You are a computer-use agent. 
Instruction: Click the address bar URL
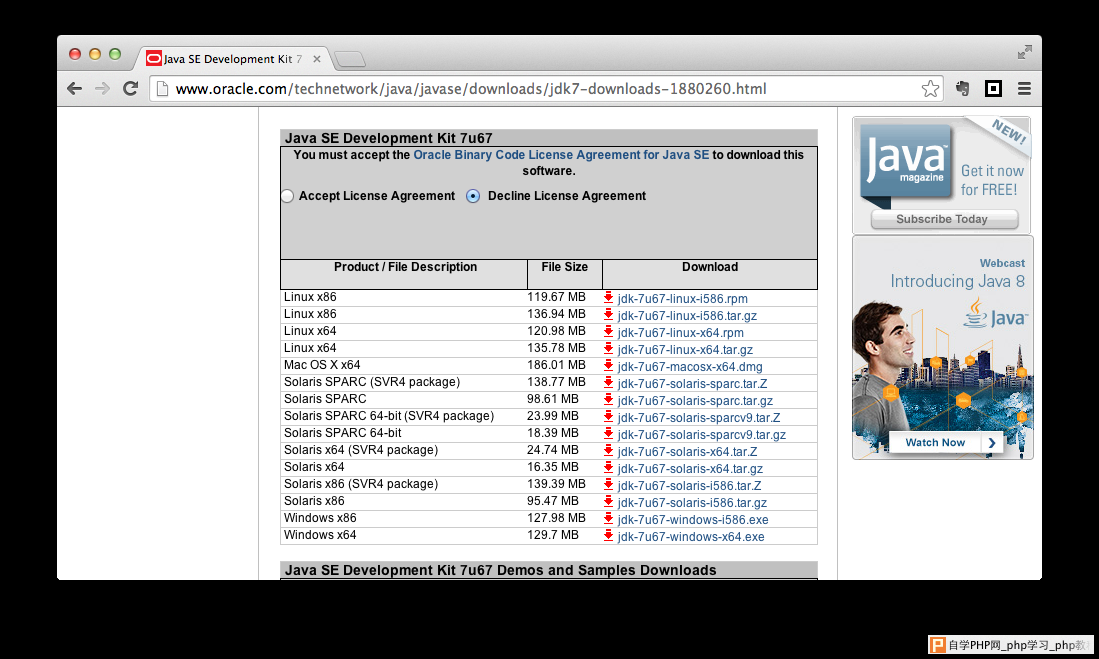coord(471,89)
